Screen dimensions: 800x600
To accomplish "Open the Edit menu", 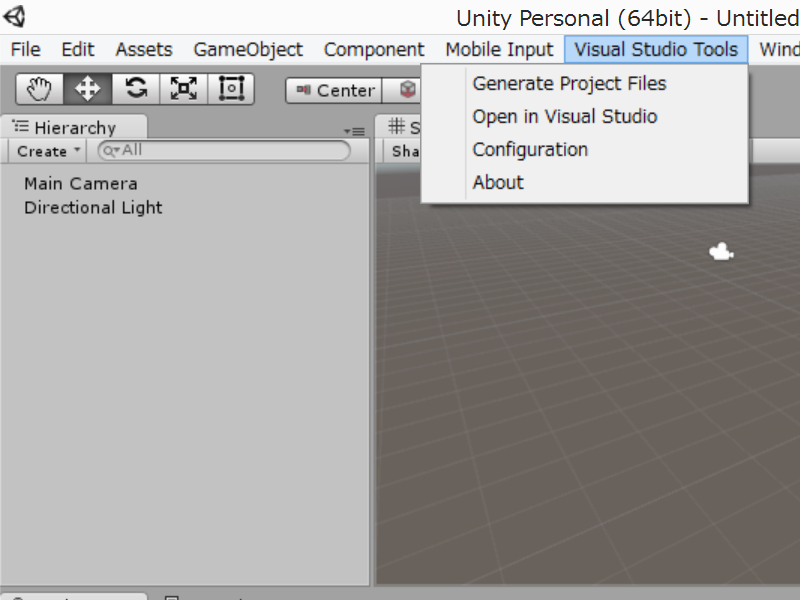I will (78, 49).
